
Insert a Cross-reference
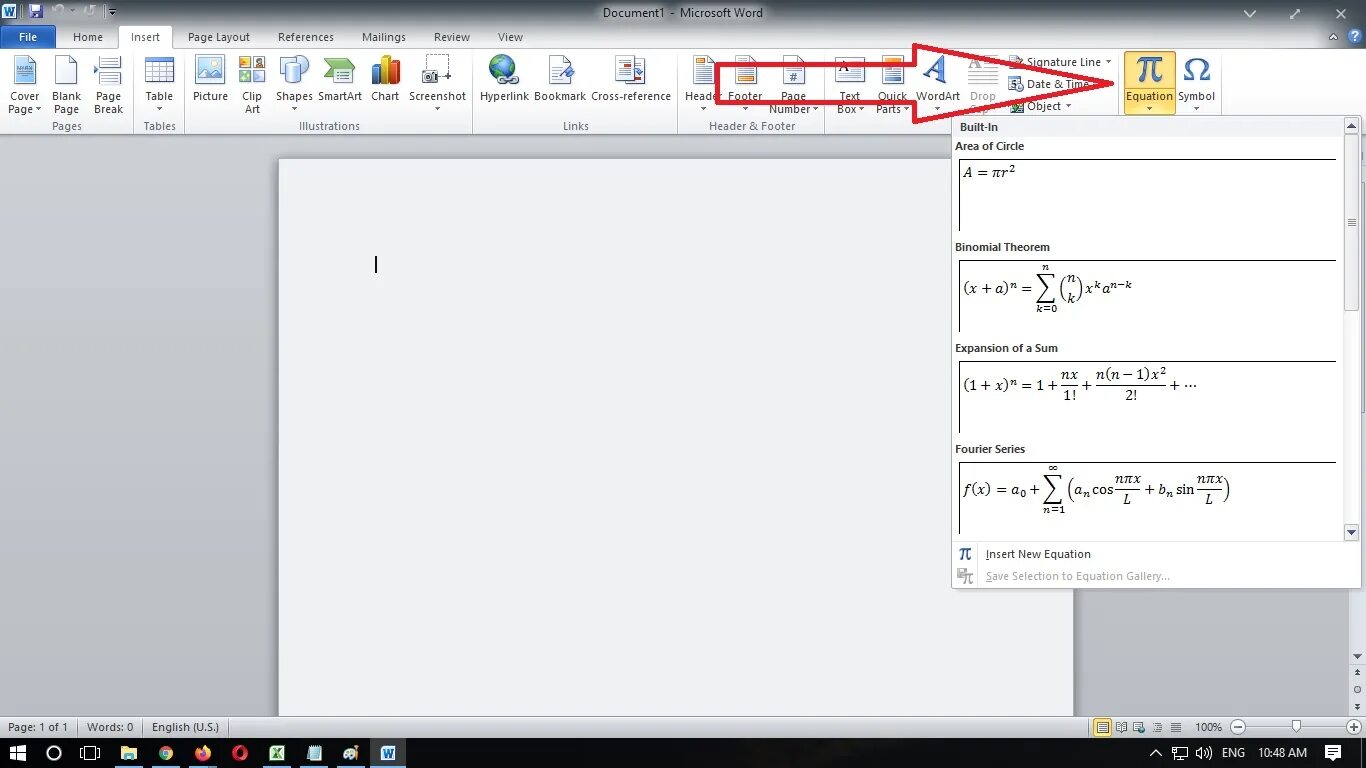631,80
